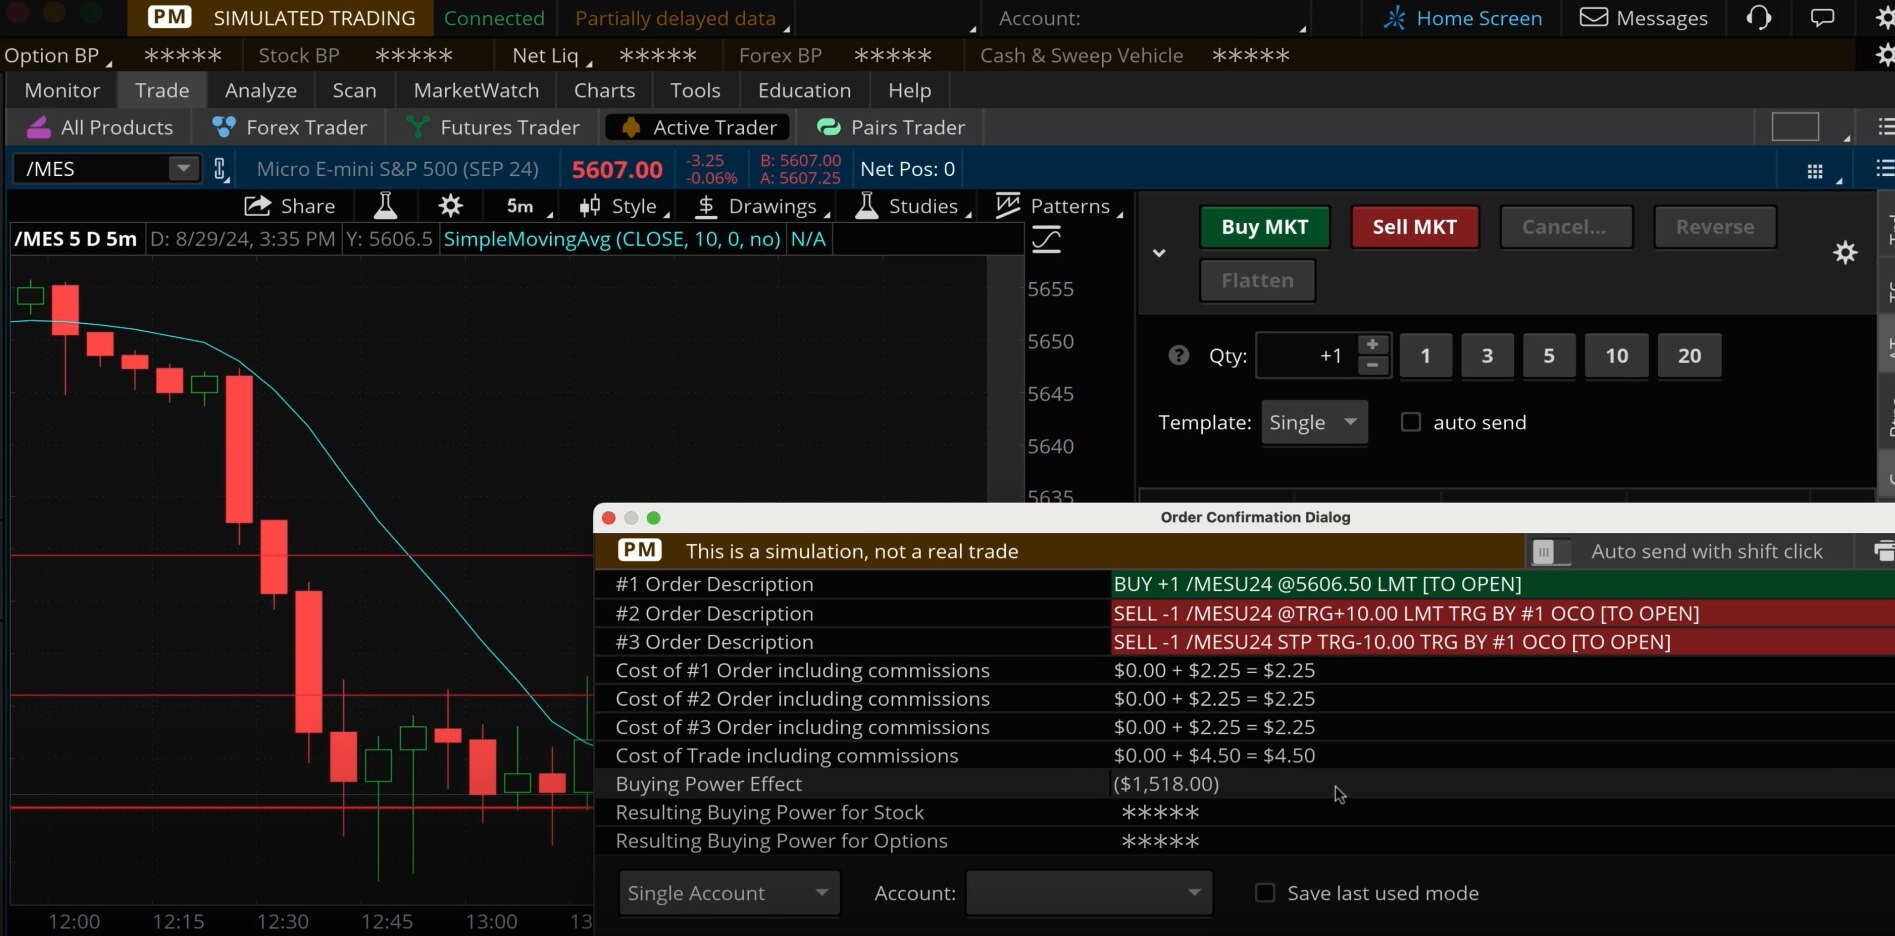1895x936 pixels.
Task: Select quantity preset 20
Action: (x=1688, y=356)
